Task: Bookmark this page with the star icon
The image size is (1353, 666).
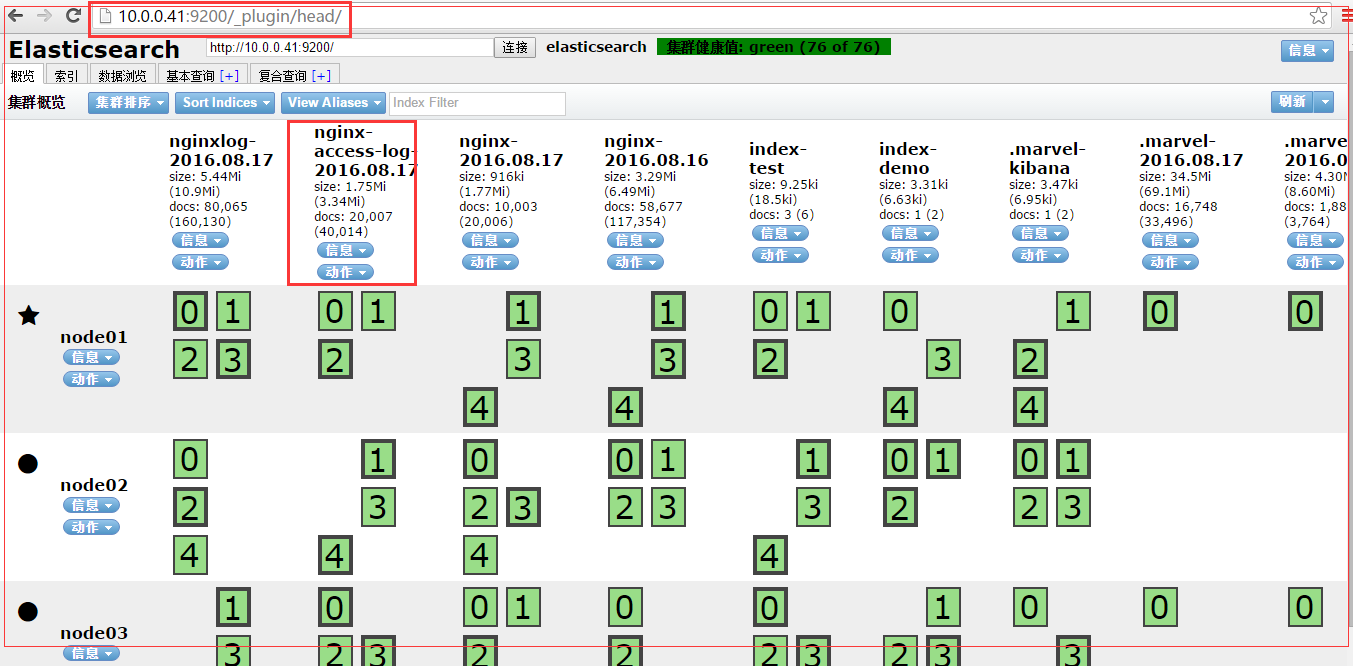Action: pyautogui.click(x=1319, y=16)
